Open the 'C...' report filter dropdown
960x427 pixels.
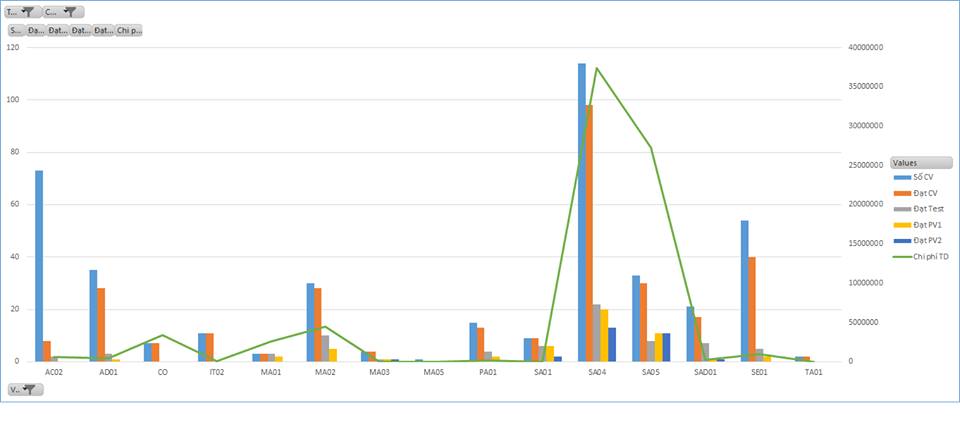63,12
